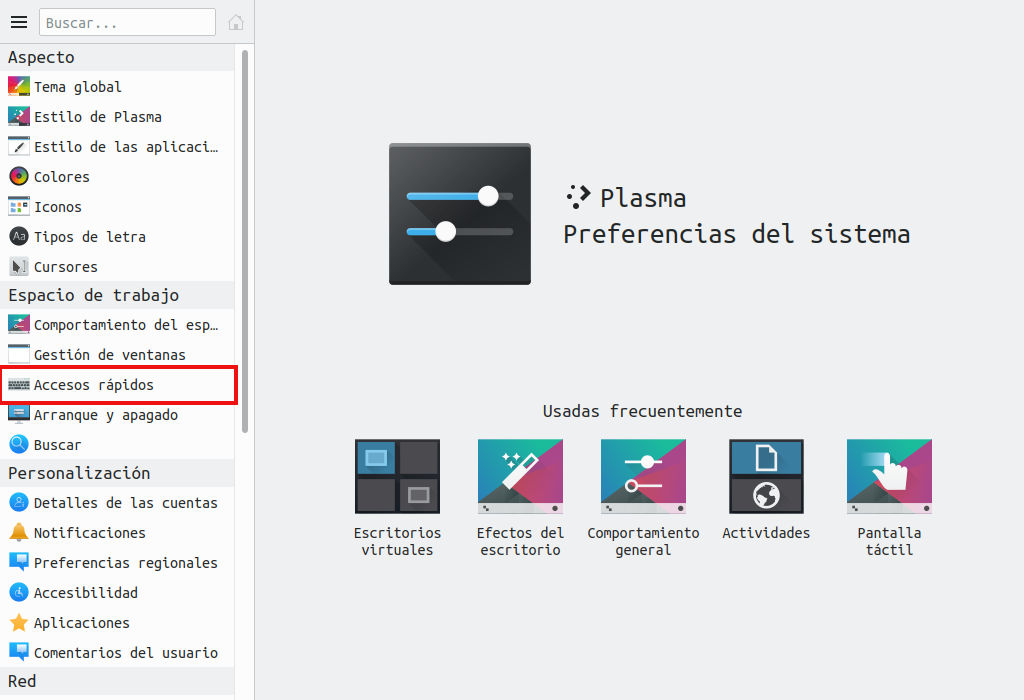The image size is (1024, 700).
Task: Open Tipos de letra icon
Action: 19,236
